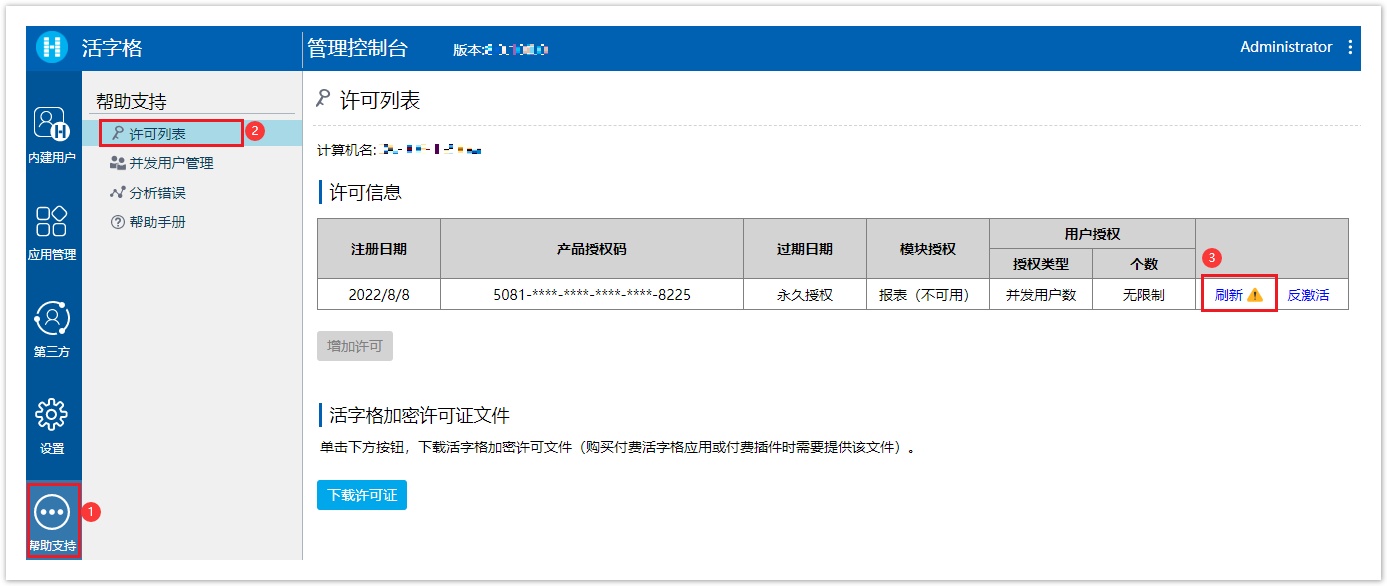Viewport: 1387px width, 586px height.
Task: Click the 永久授权 expiry cell
Action: click(x=805, y=294)
